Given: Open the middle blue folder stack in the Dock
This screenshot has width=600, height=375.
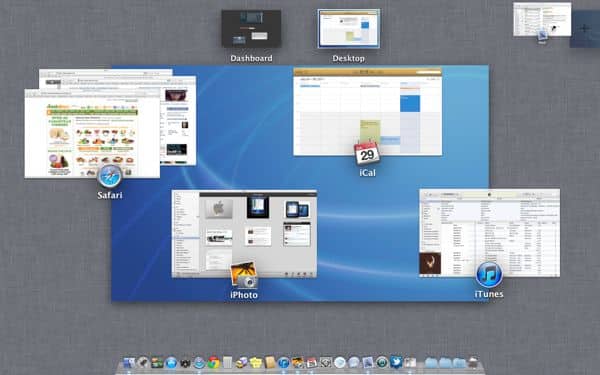Looking at the screenshot, I should (x=445, y=363).
